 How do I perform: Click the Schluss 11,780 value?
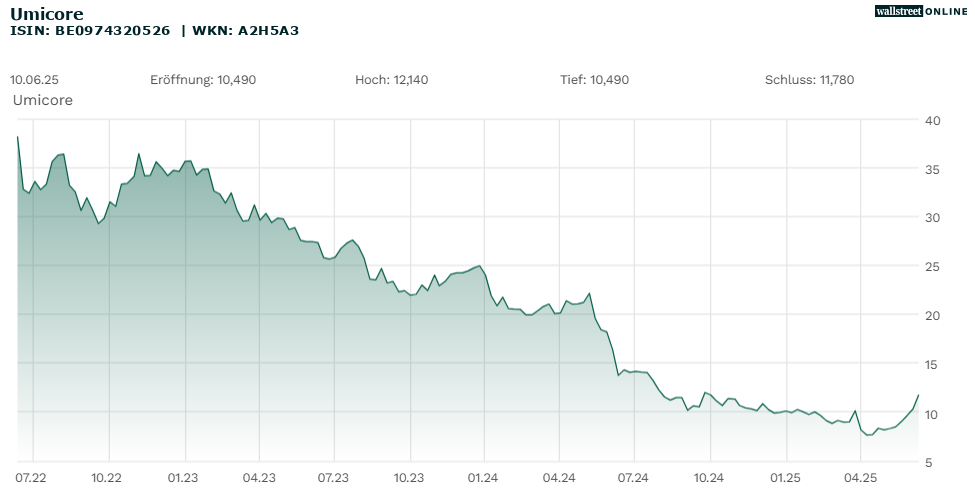pyautogui.click(x=809, y=80)
